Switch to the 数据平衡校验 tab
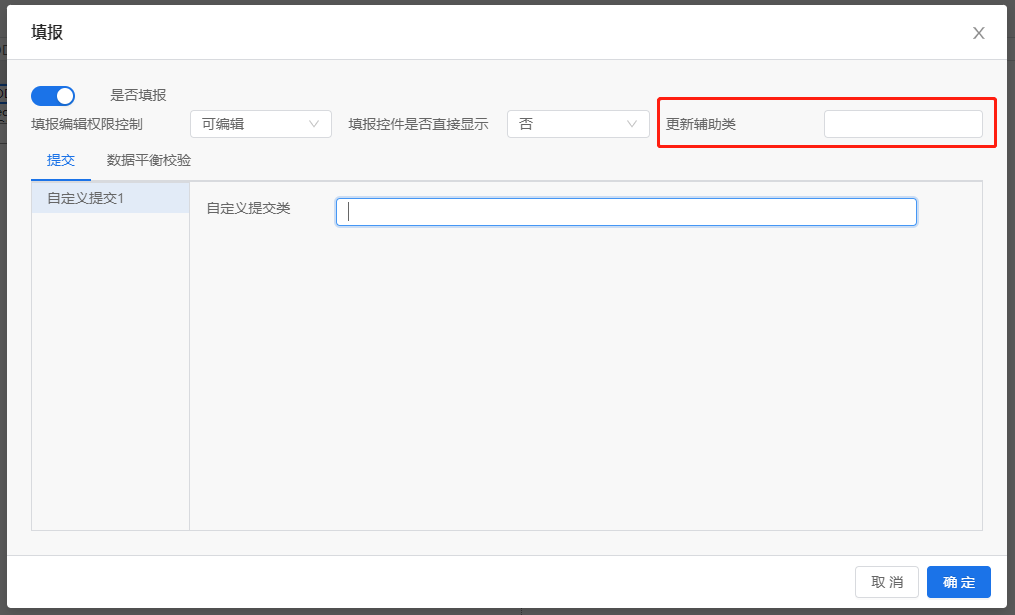Image resolution: width=1015 pixels, height=615 pixels. coord(149,160)
